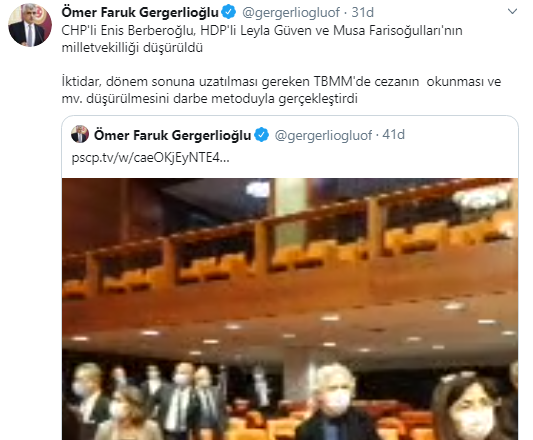Click the blank card area right of 41d
533x440 pixels.
click(461, 135)
